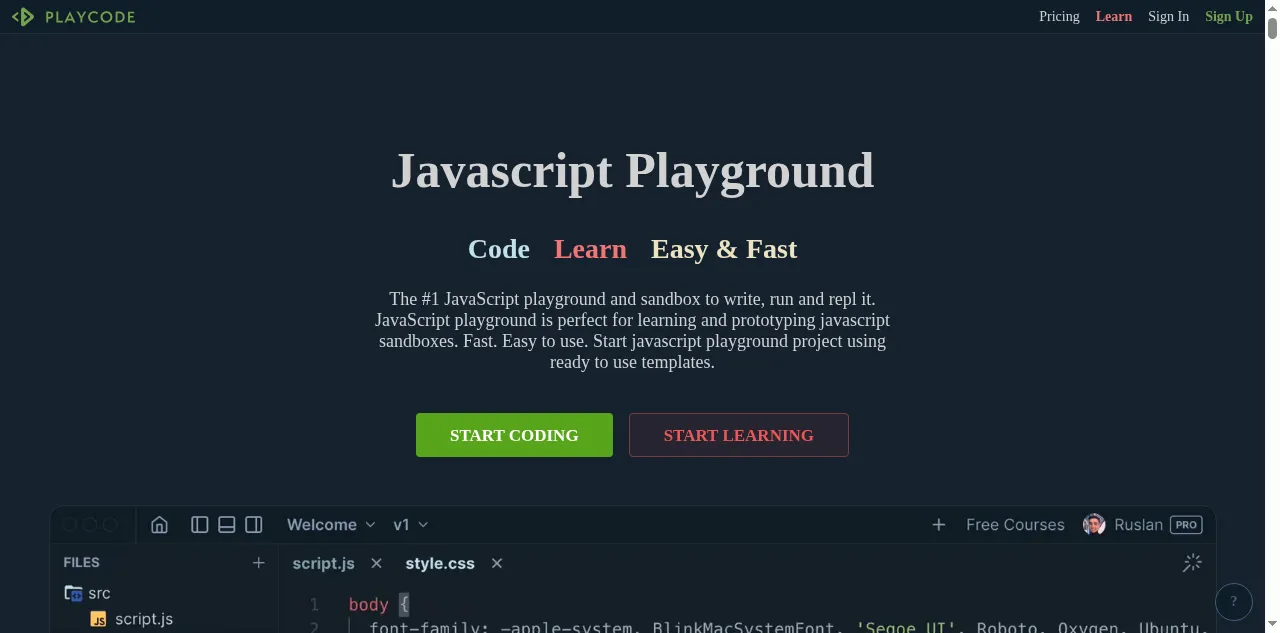Close the style.css tab

point(497,563)
